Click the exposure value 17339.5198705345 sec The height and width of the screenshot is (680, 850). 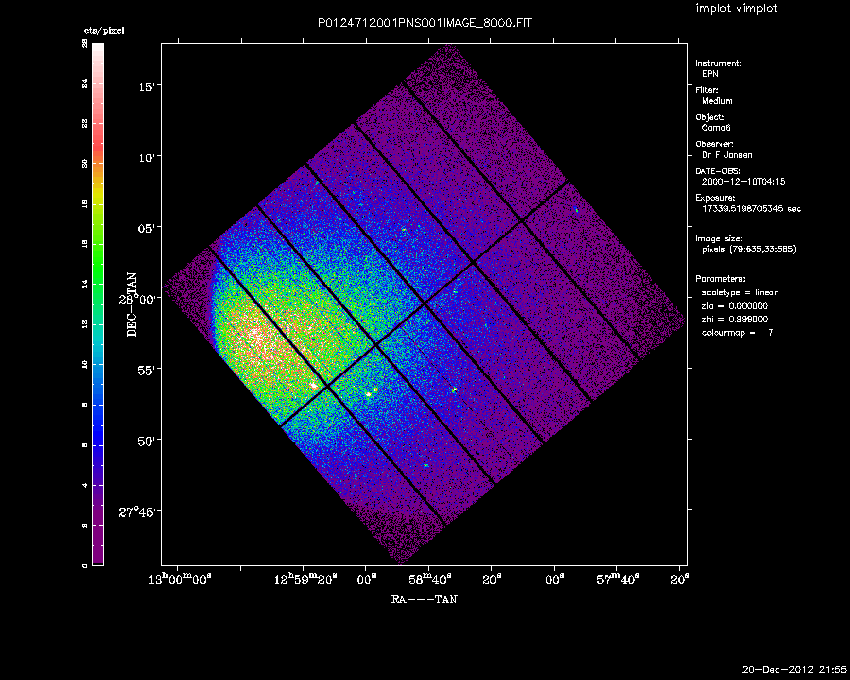(x=751, y=209)
